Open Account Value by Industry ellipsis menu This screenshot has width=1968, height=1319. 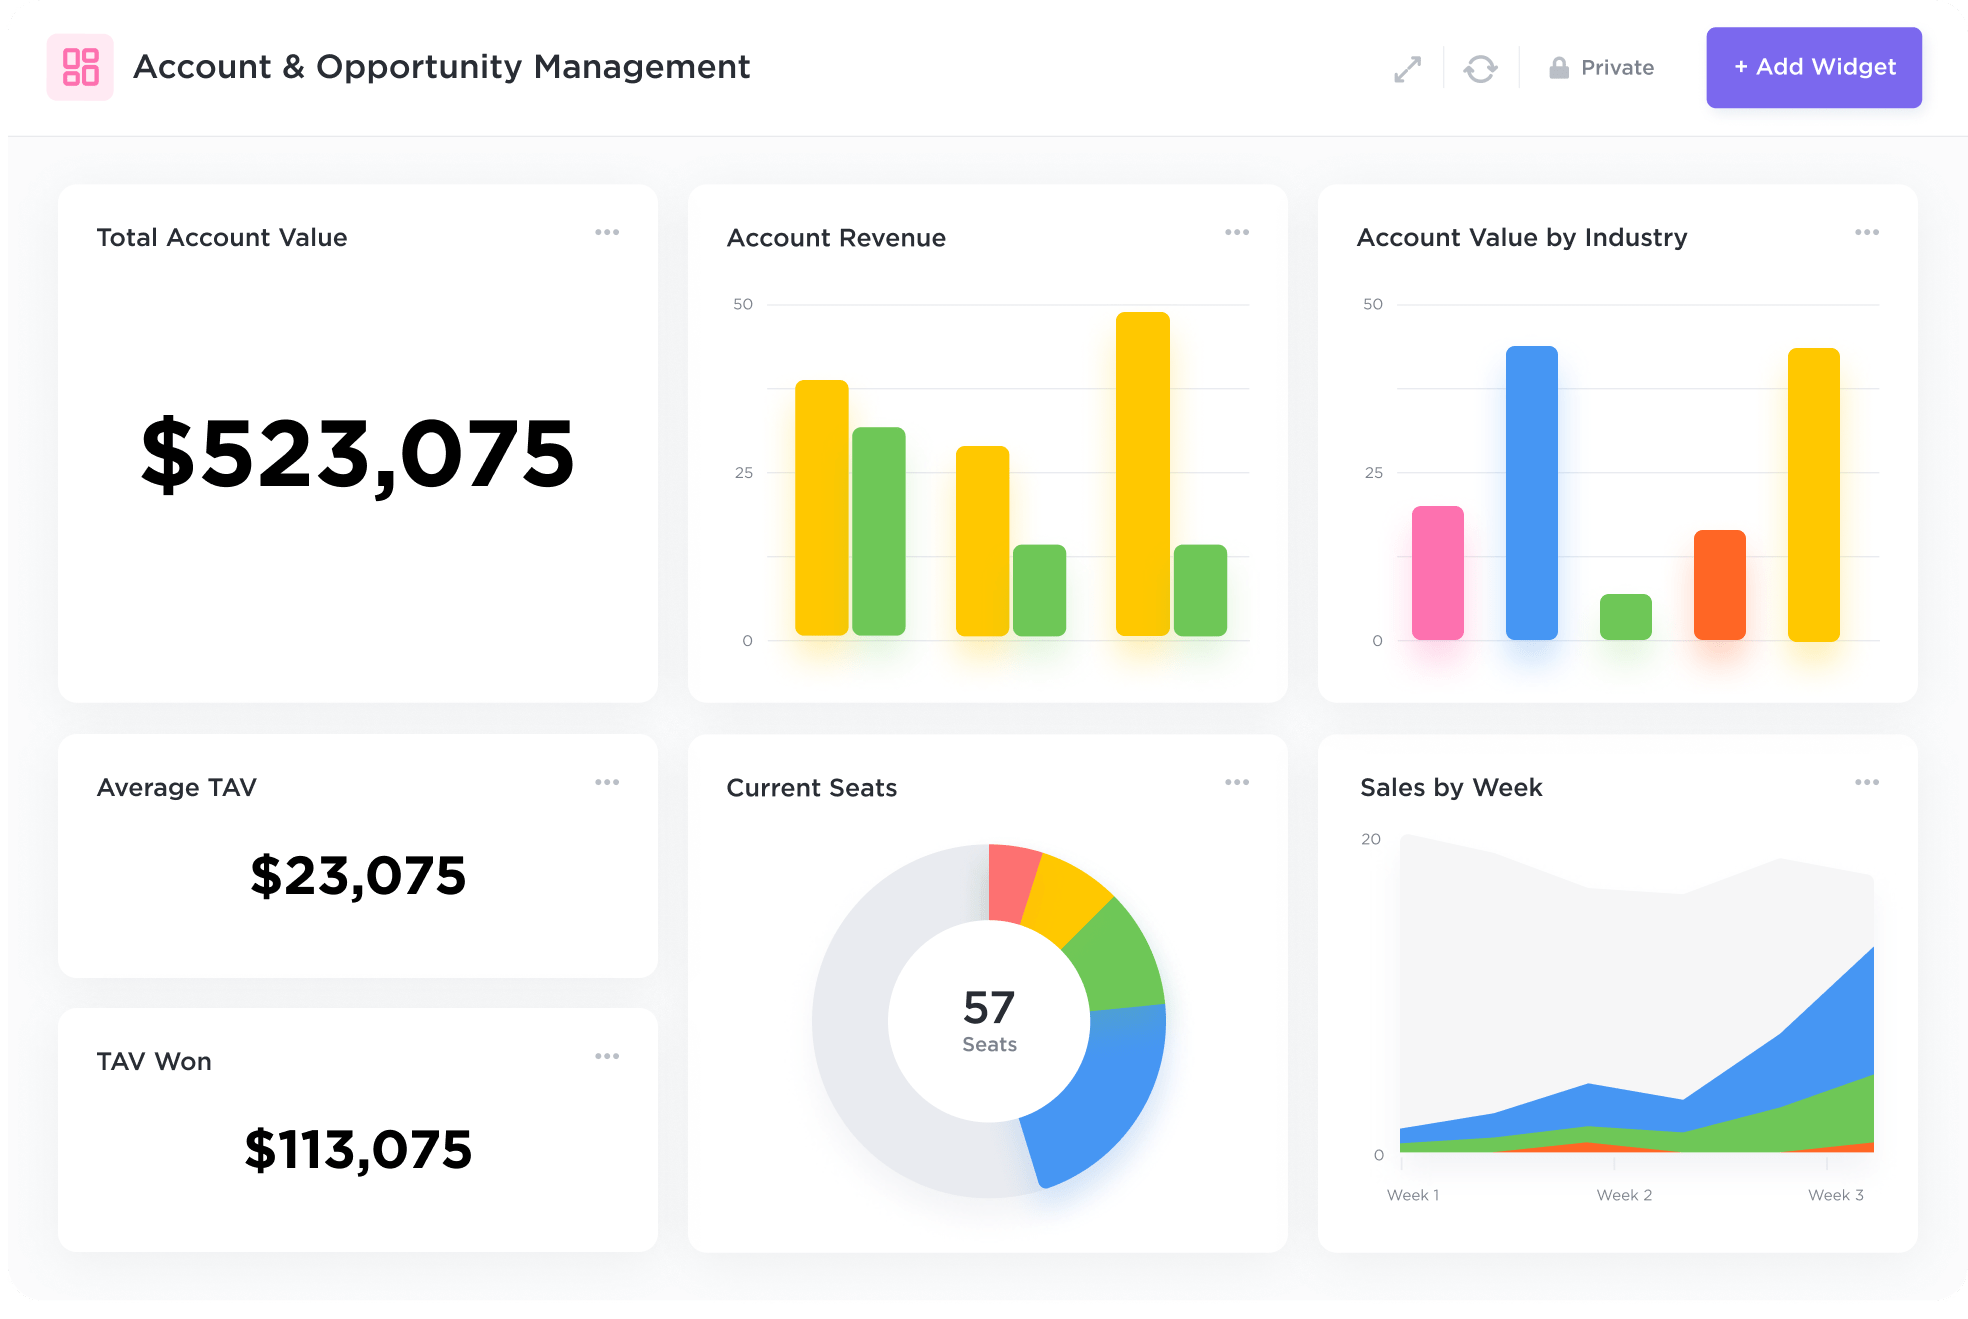[1866, 232]
